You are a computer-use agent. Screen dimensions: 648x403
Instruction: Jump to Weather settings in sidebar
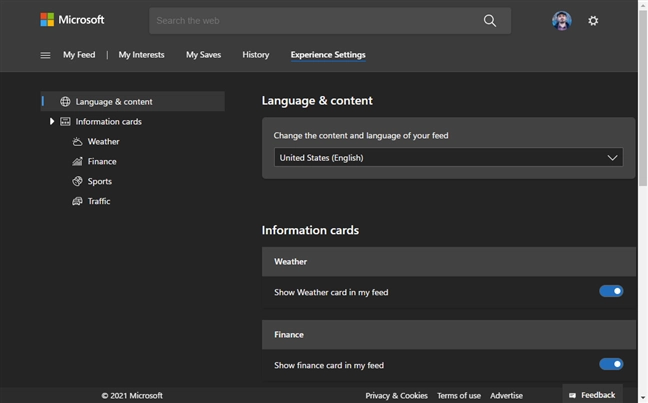tap(103, 141)
